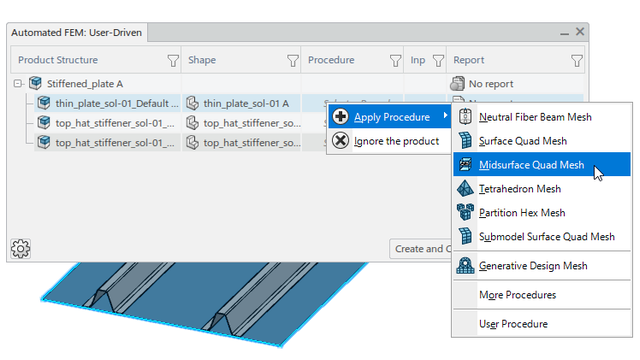Select the Partition Hex Mesh icon

[x=465, y=212]
